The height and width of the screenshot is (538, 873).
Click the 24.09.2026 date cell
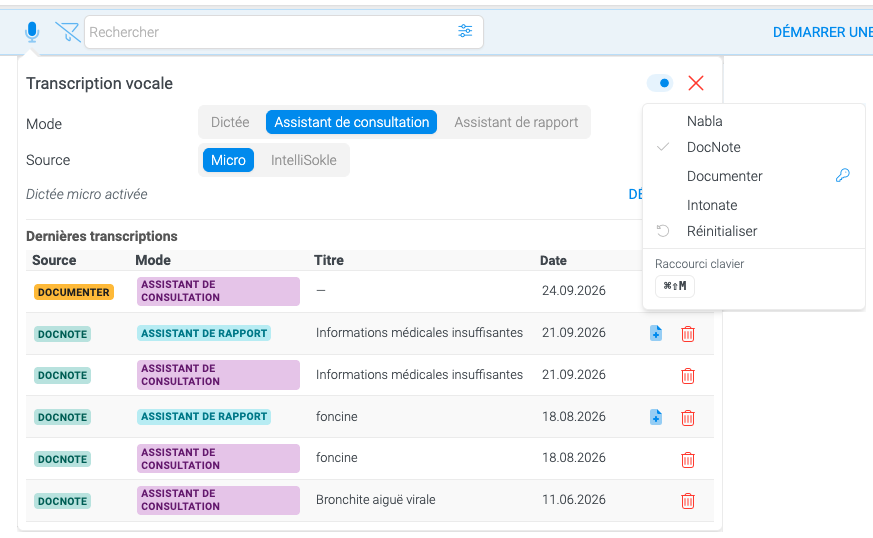tap(573, 291)
